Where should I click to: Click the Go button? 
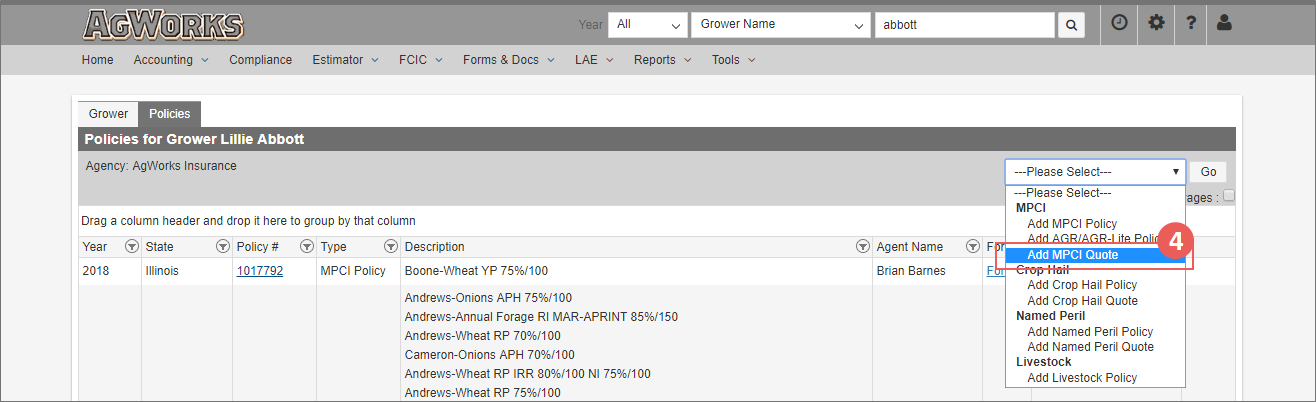click(1208, 172)
